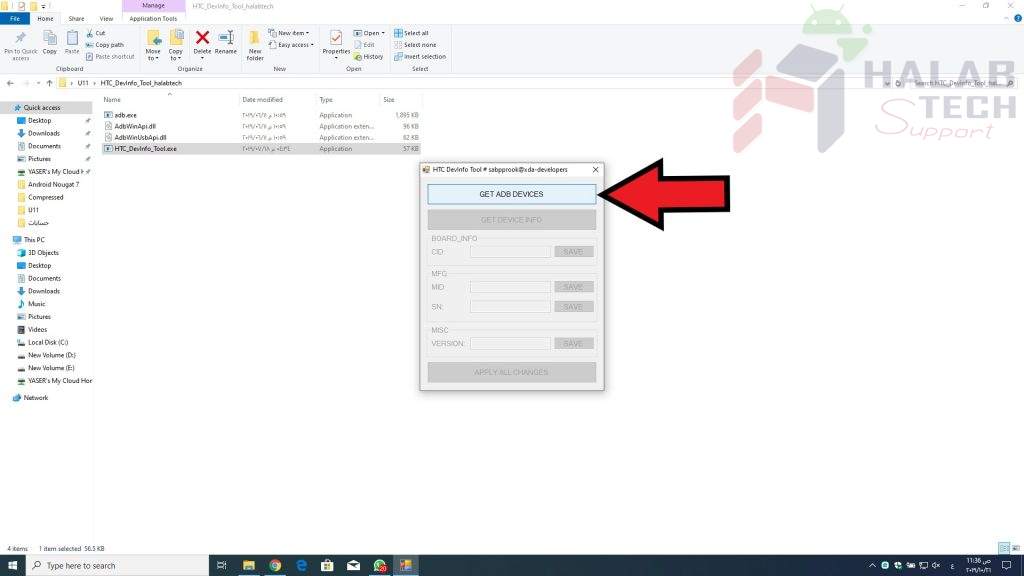Image resolution: width=1024 pixels, height=576 pixels.
Task: Switch to the View ribbon tab
Action: pos(106,19)
